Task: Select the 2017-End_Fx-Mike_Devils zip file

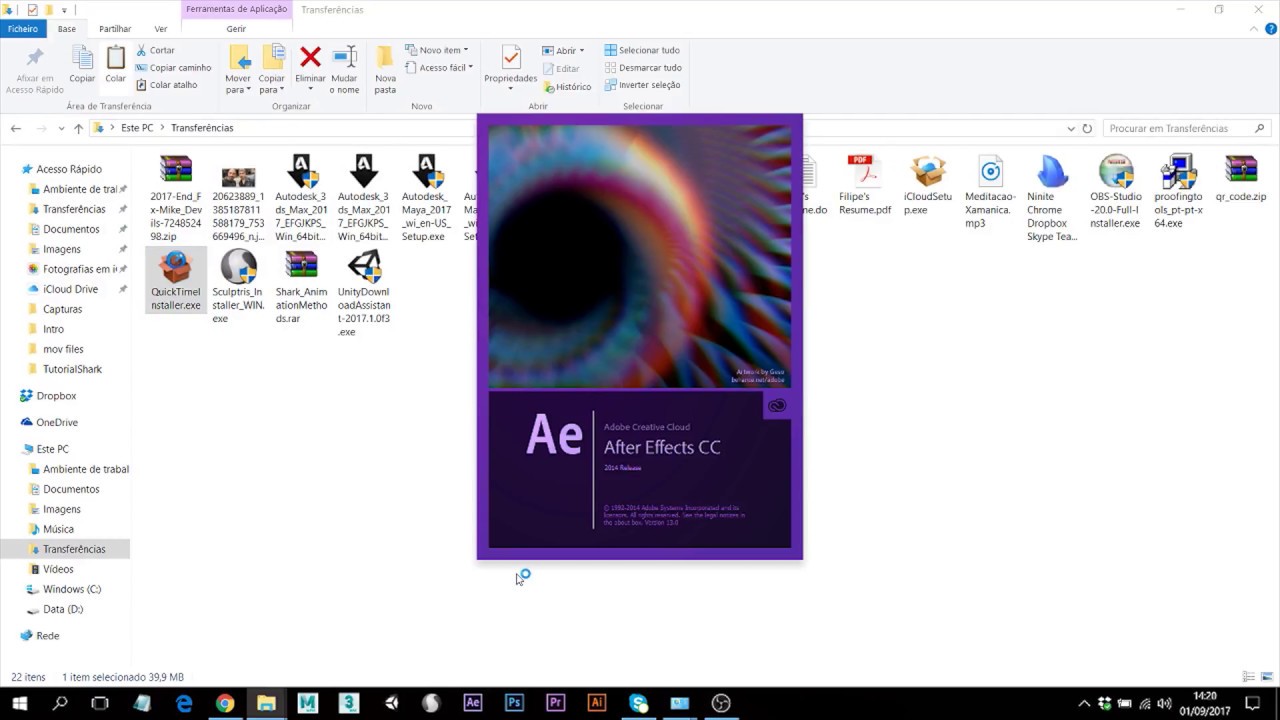Action: click(176, 198)
